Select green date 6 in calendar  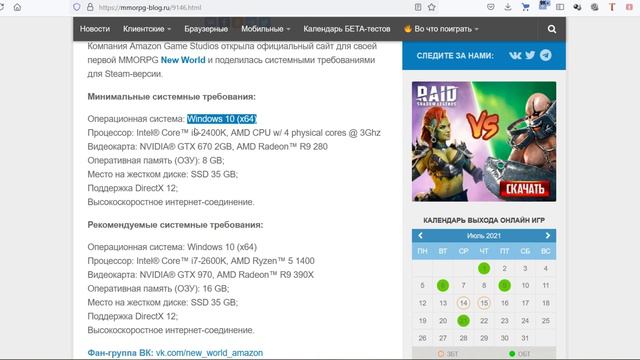click(443, 285)
